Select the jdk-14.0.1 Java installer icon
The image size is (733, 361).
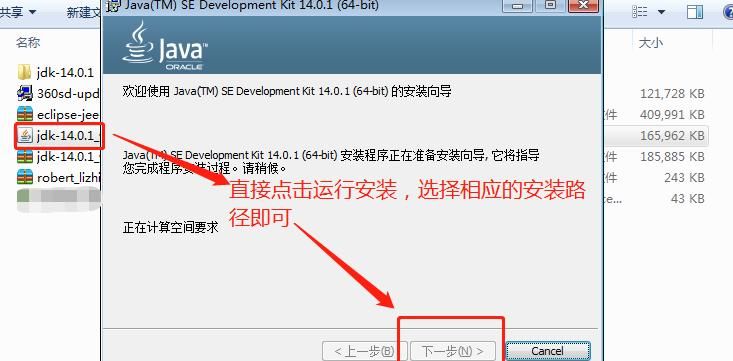click(x=25, y=135)
